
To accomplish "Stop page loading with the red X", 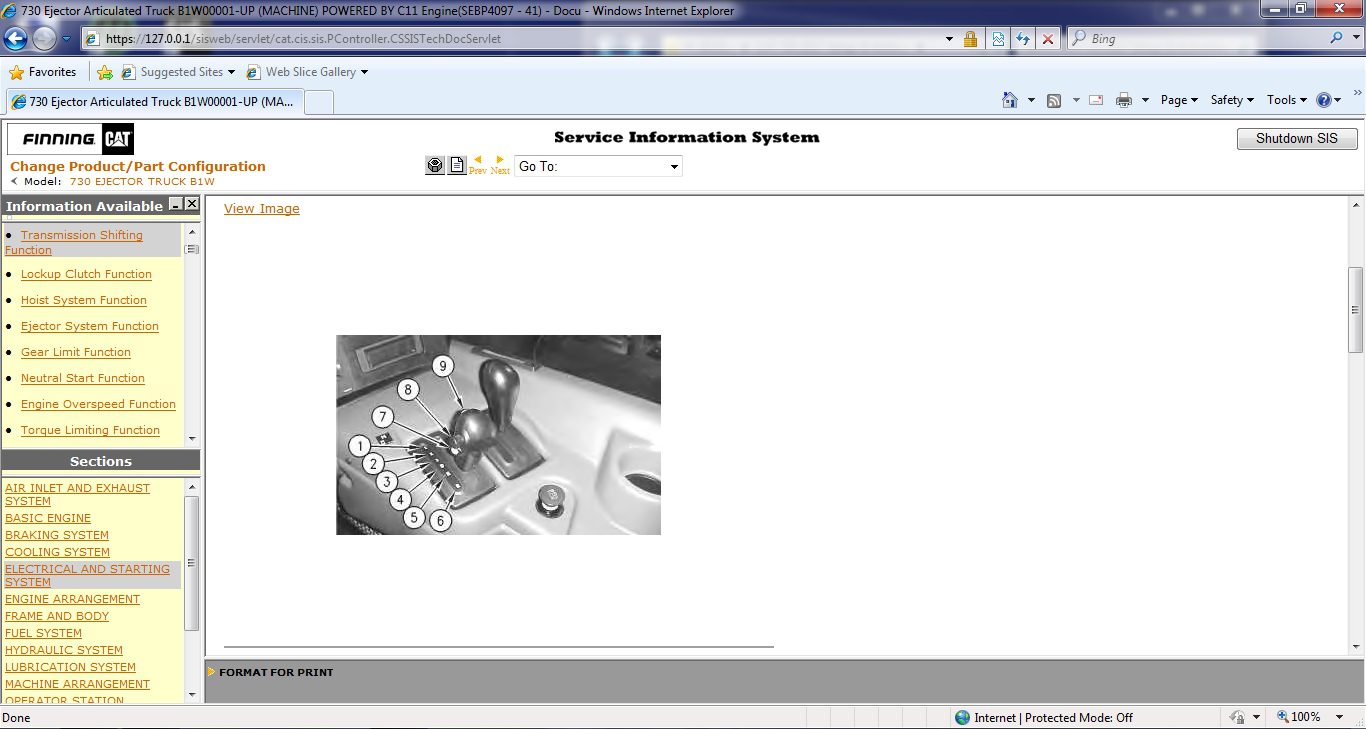I will 1047,39.
